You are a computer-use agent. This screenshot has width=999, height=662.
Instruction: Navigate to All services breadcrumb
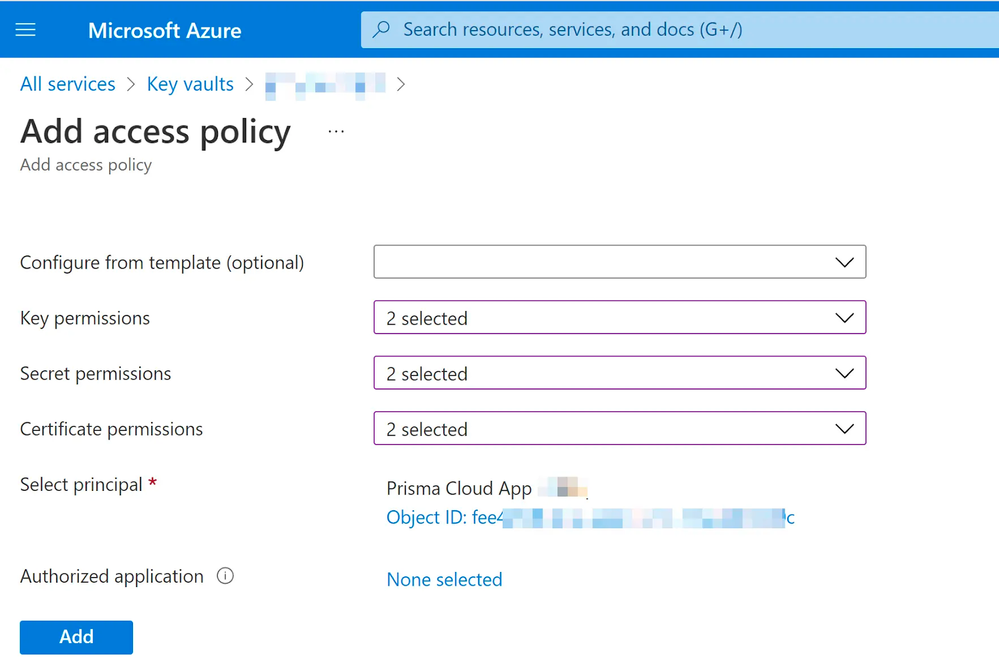68,85
